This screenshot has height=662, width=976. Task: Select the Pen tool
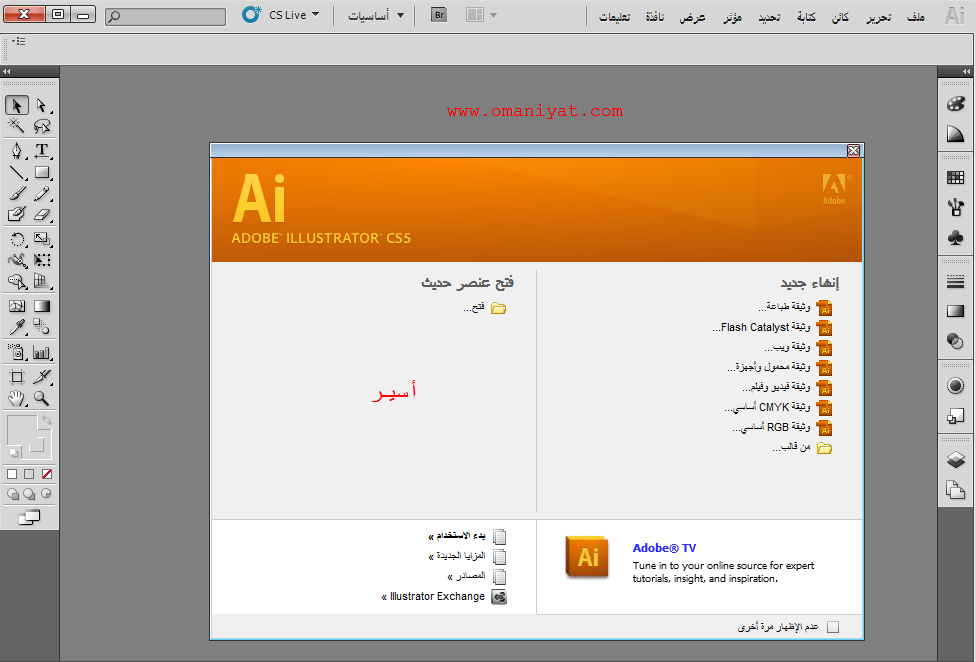click(17, 151)
